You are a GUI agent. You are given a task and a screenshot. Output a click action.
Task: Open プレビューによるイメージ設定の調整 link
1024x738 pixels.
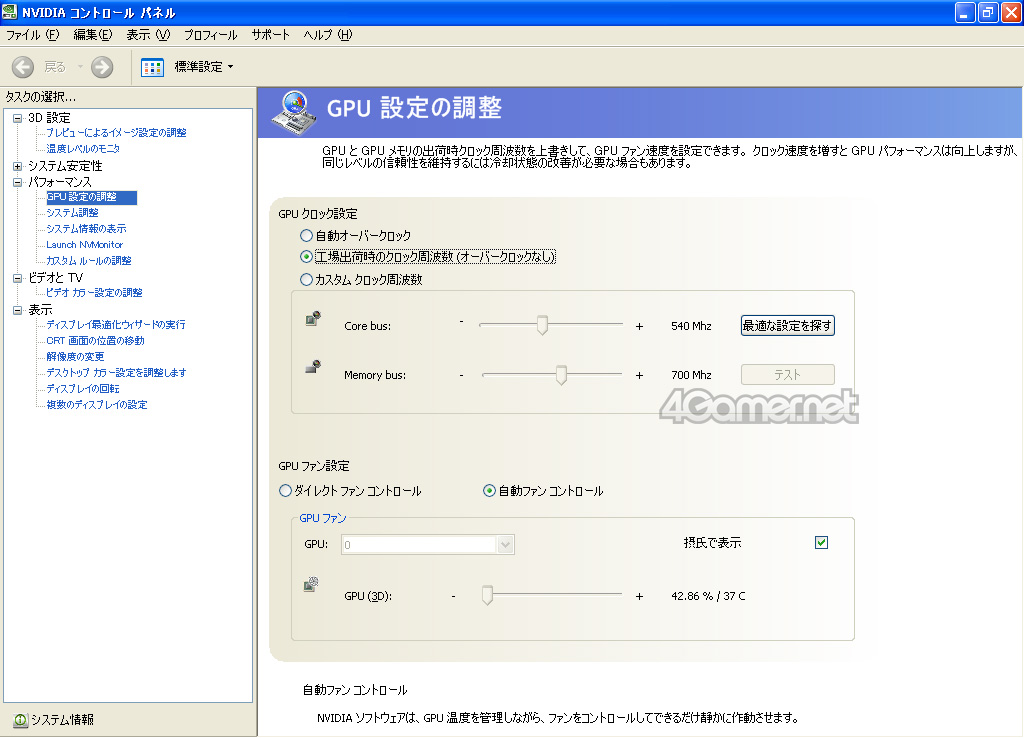coord(116,133)
